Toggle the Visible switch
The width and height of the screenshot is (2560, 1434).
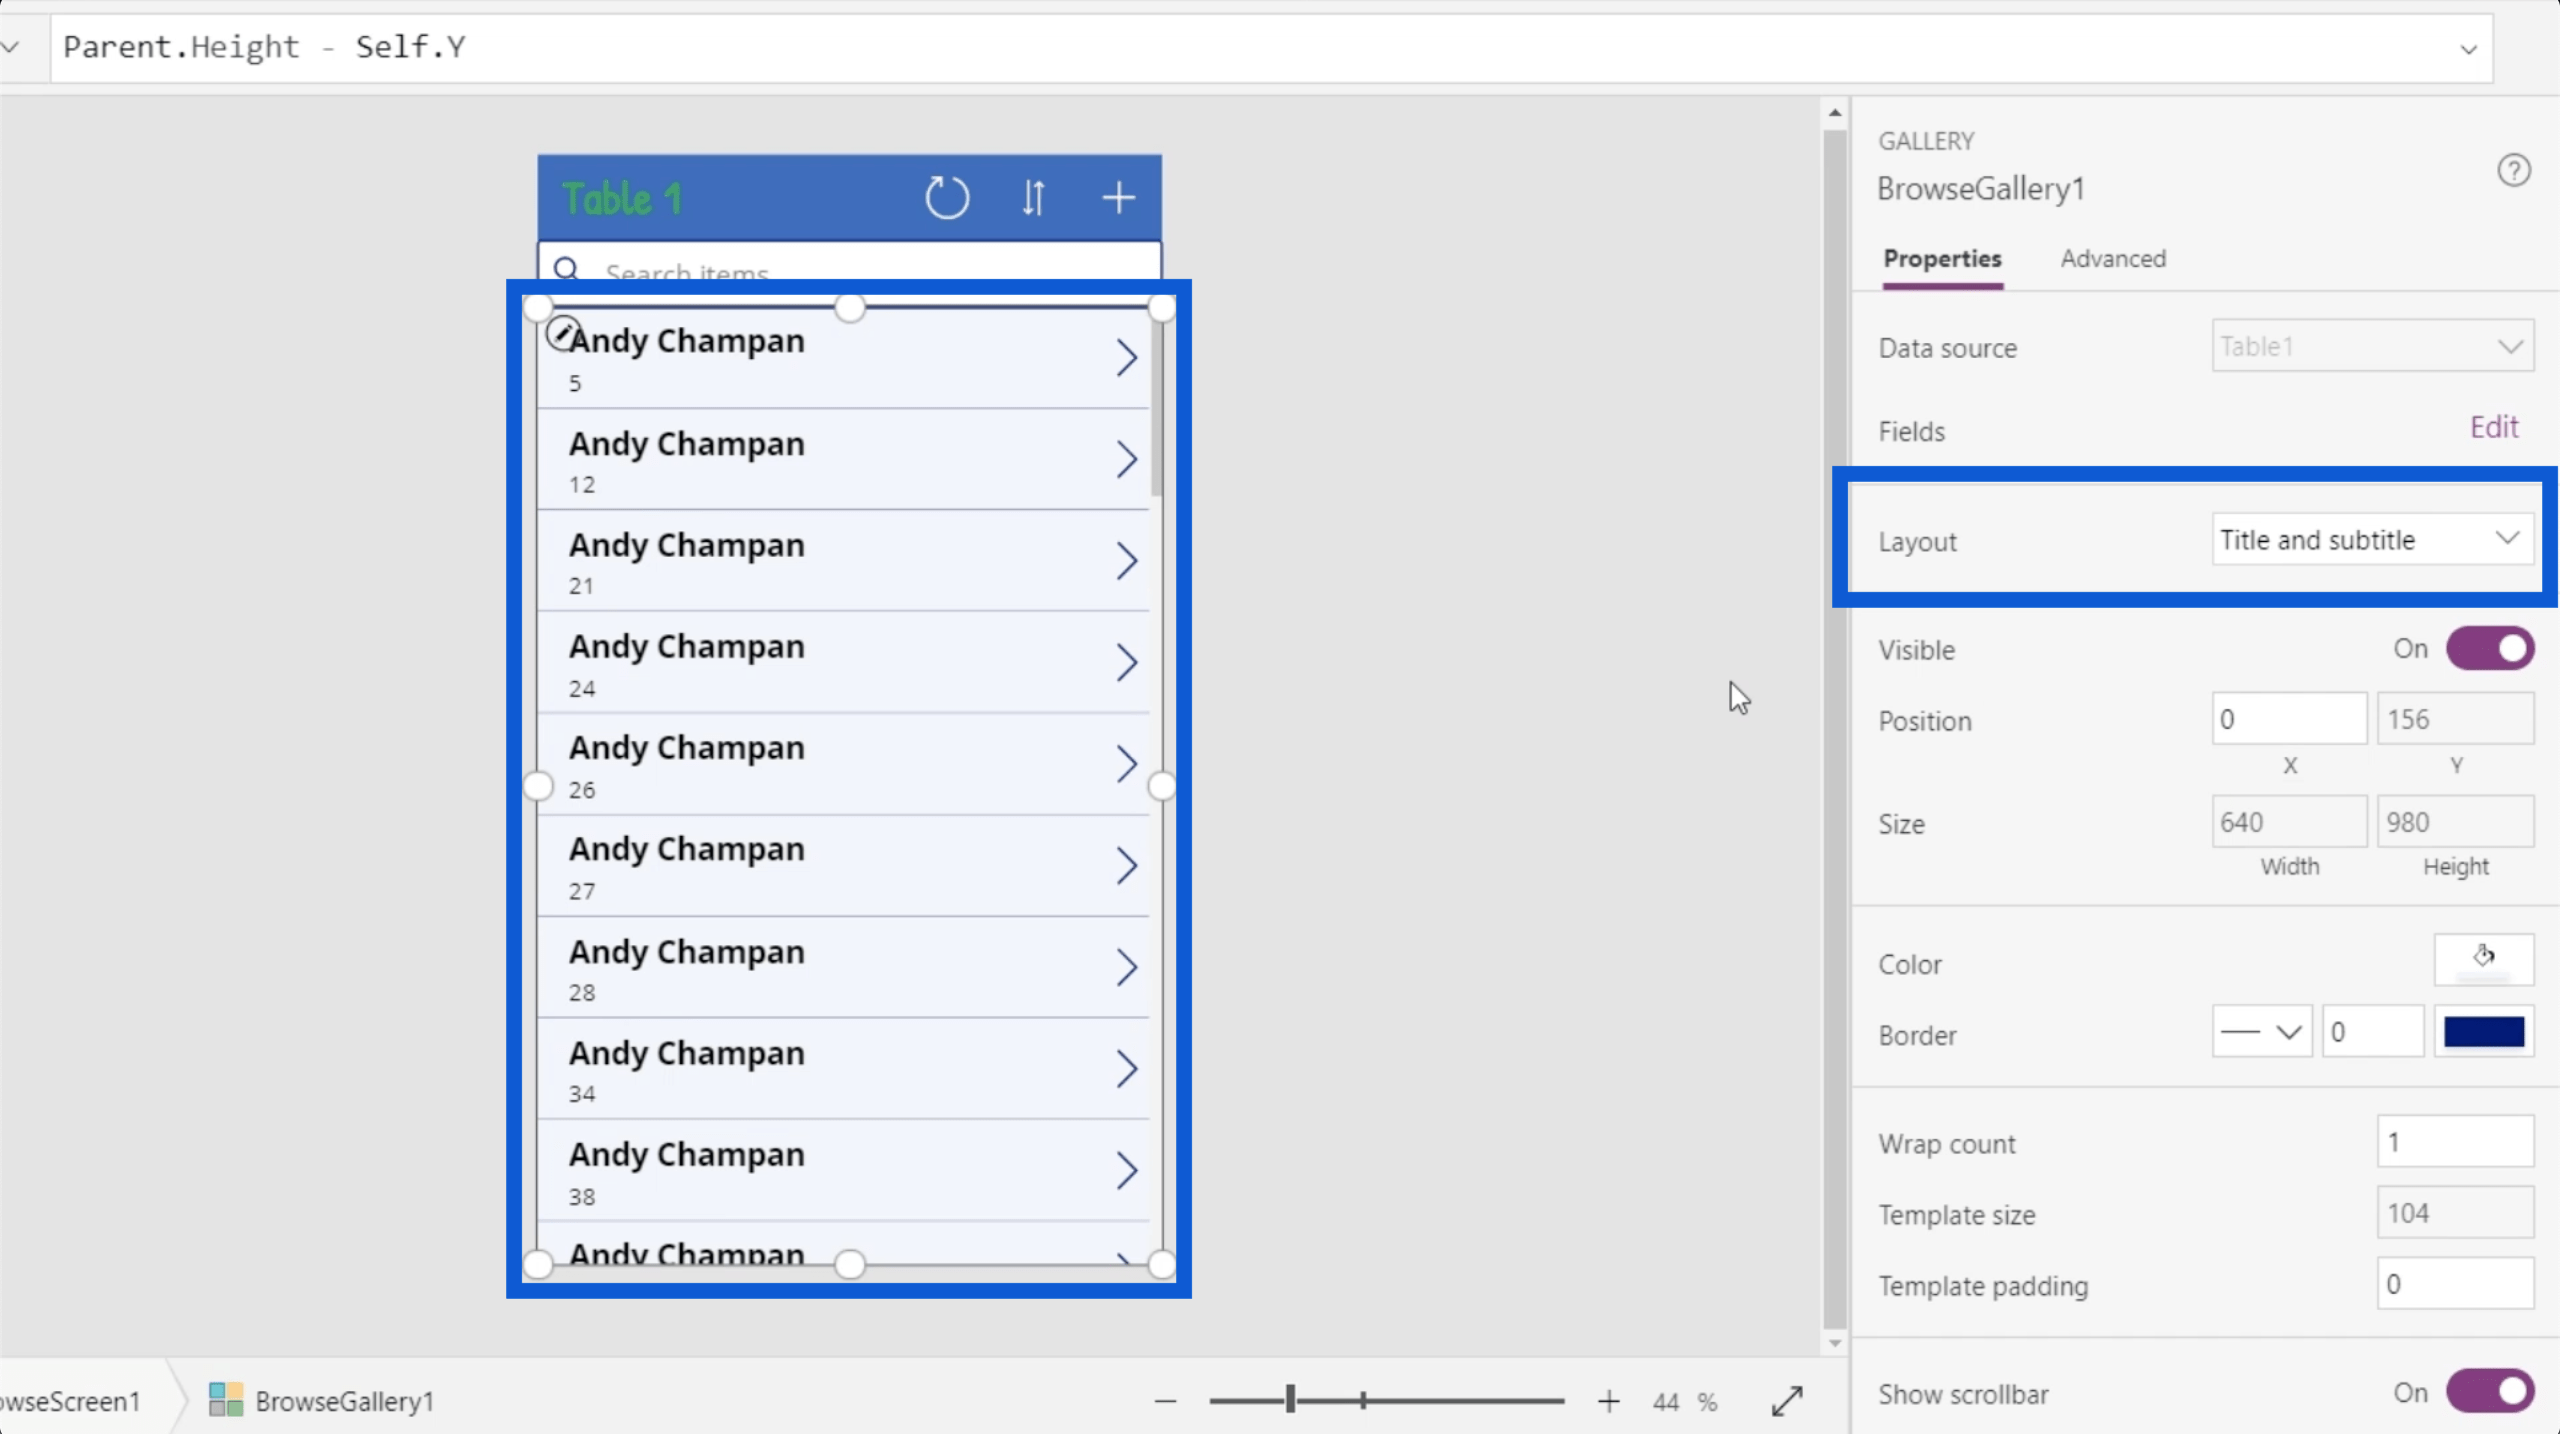coord(2490,649)
